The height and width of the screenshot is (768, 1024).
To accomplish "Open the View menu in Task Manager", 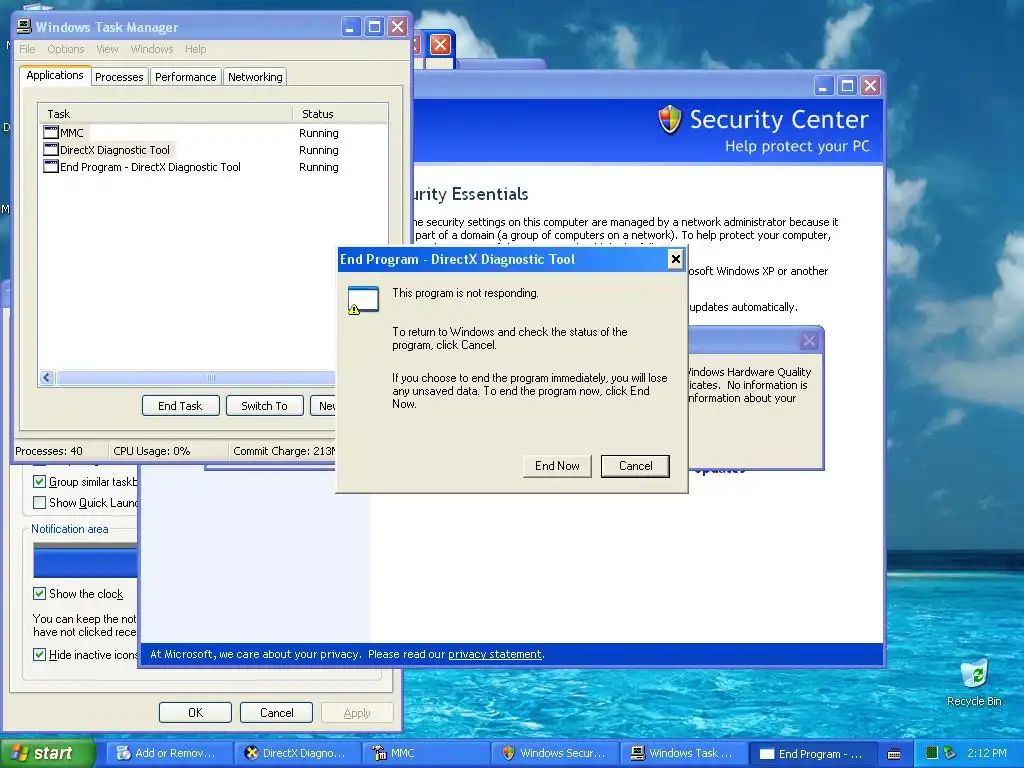I will 107,49.
